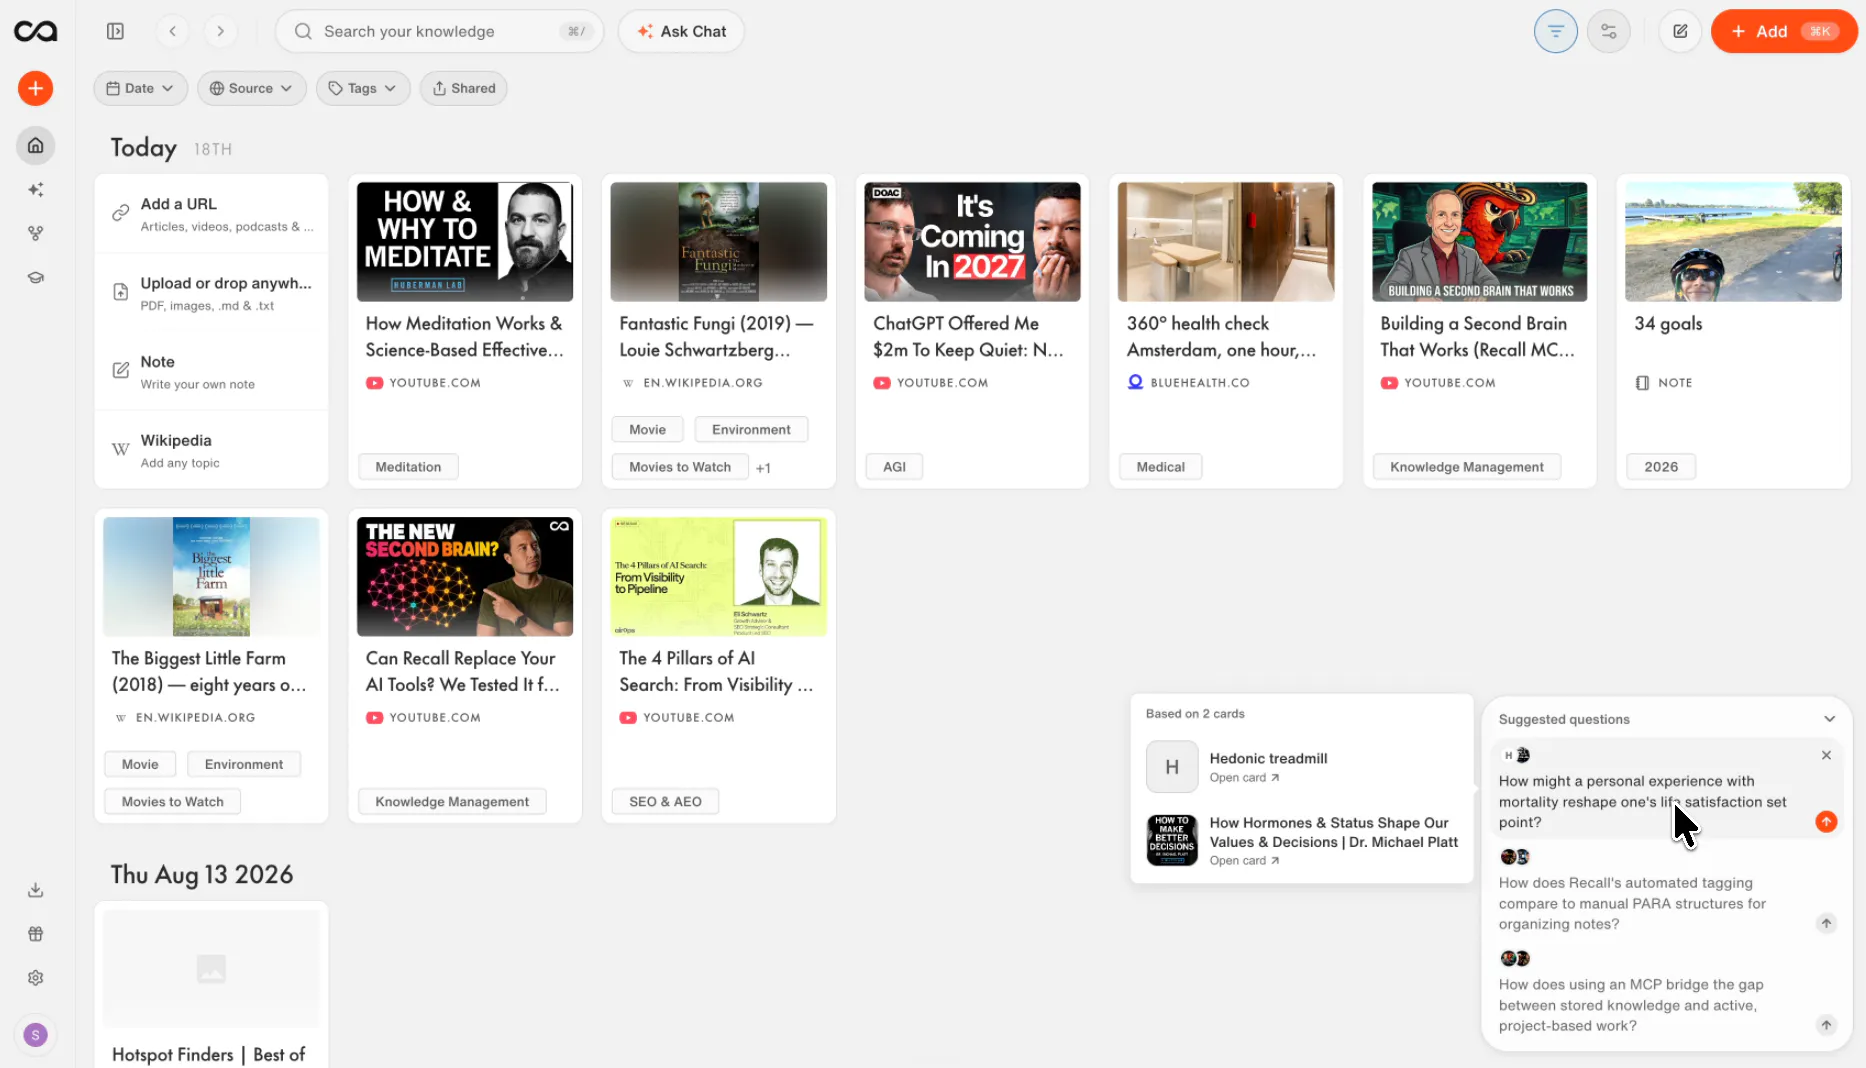
Task: Open the Home icon in sidebar
Action: point(35,146)
